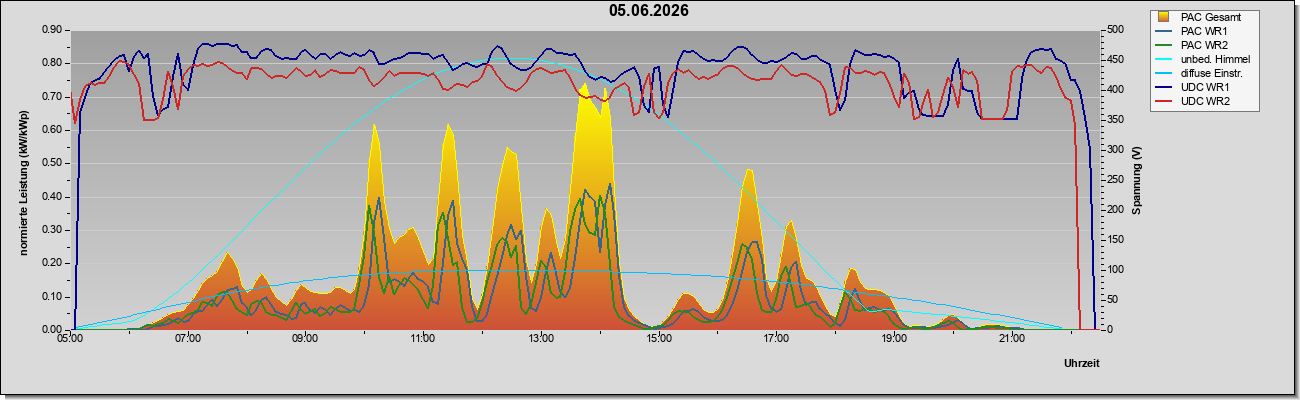Click the 0.90 value on the left axis
This screenshot has width=1300, height=400.
coord(54,30)
